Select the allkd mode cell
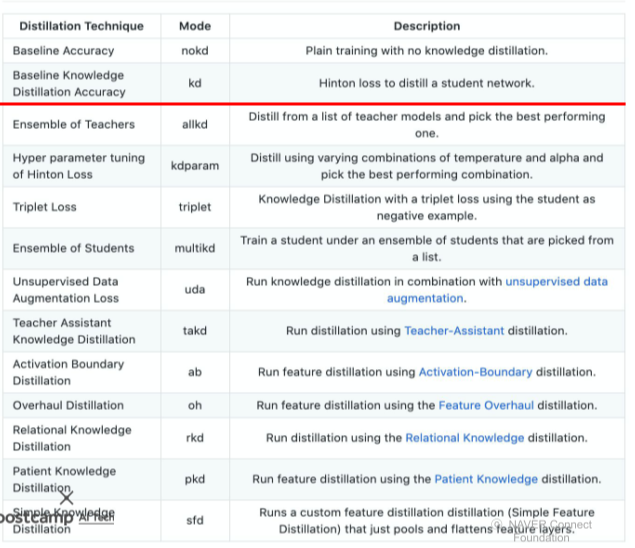Viewport: 635px width, 548px height. click(x=195, y=125)
